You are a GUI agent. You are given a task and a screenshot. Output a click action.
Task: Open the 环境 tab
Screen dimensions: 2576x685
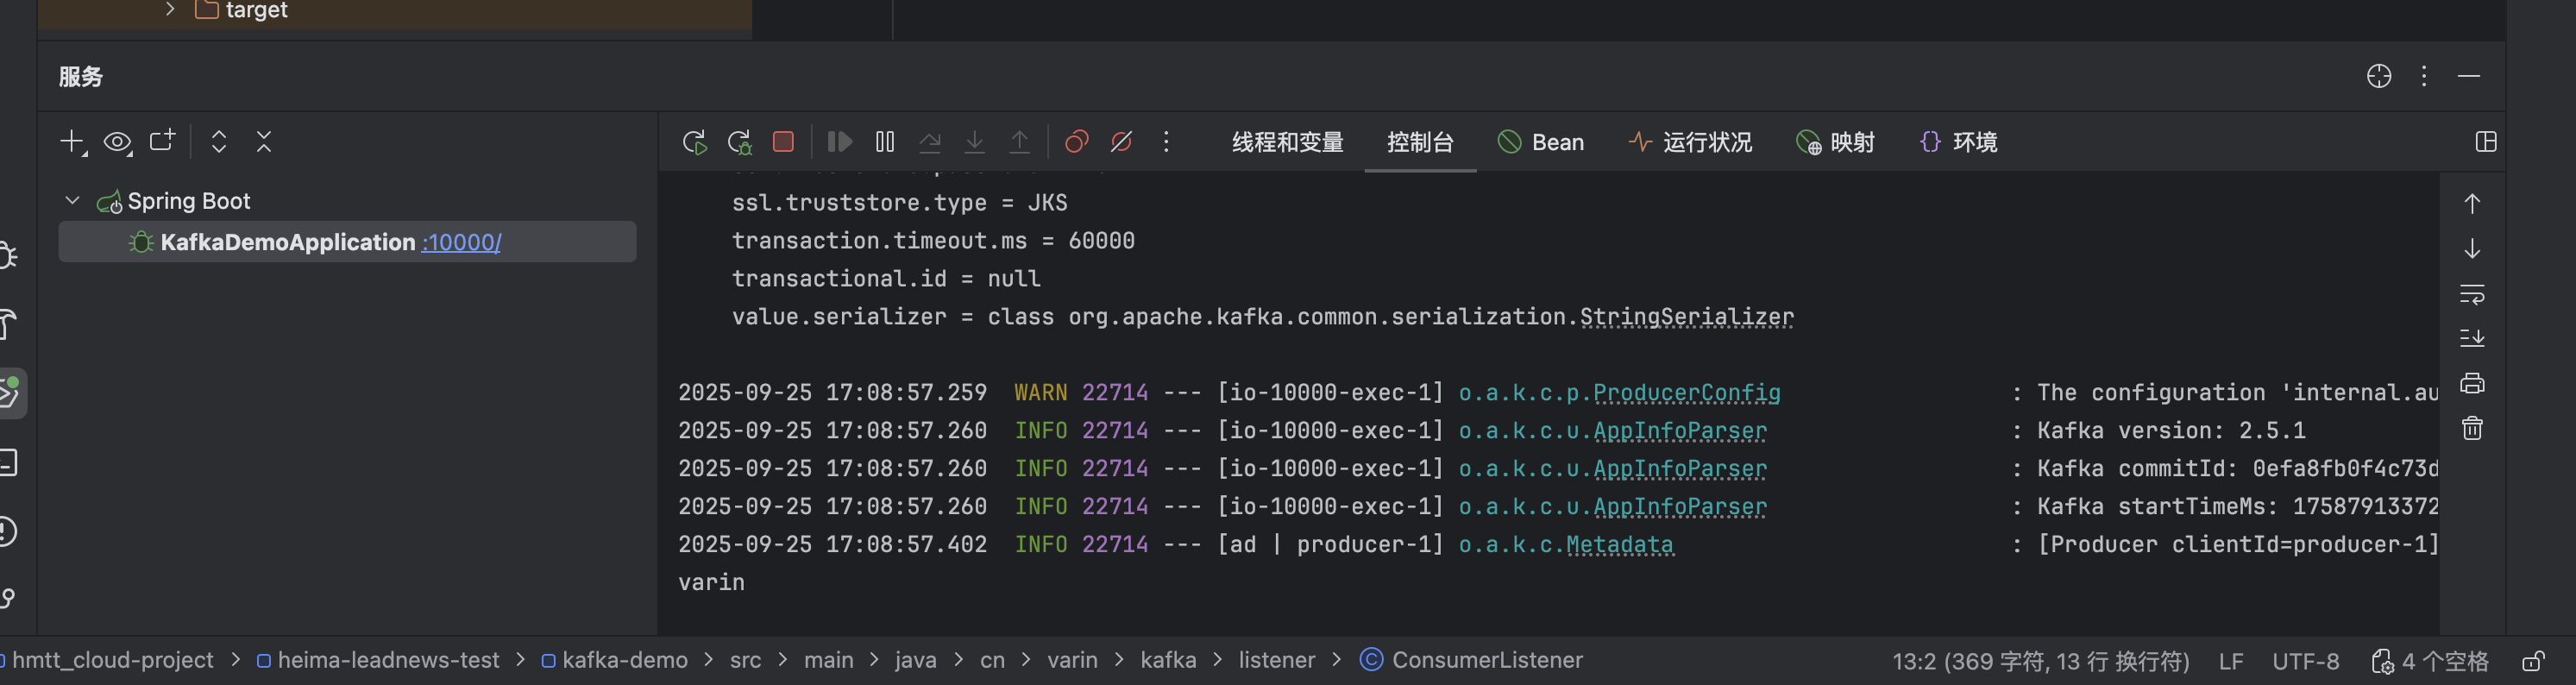click(x=1958, y=142)
